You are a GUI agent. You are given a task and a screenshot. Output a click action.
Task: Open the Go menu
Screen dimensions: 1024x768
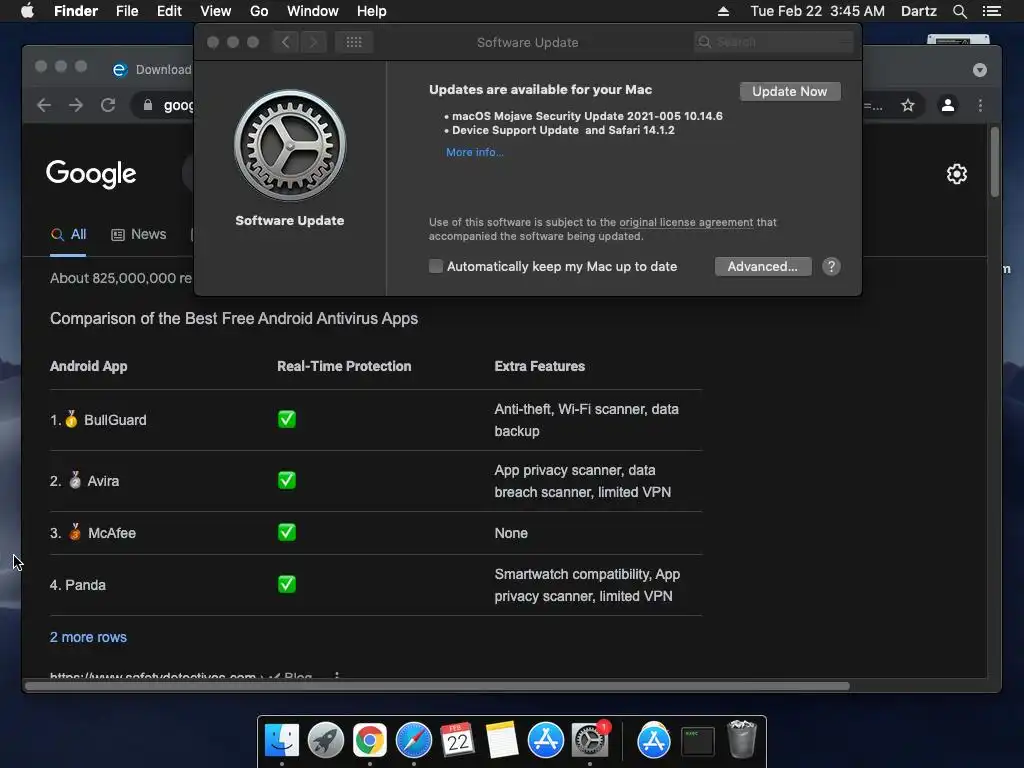259,11
